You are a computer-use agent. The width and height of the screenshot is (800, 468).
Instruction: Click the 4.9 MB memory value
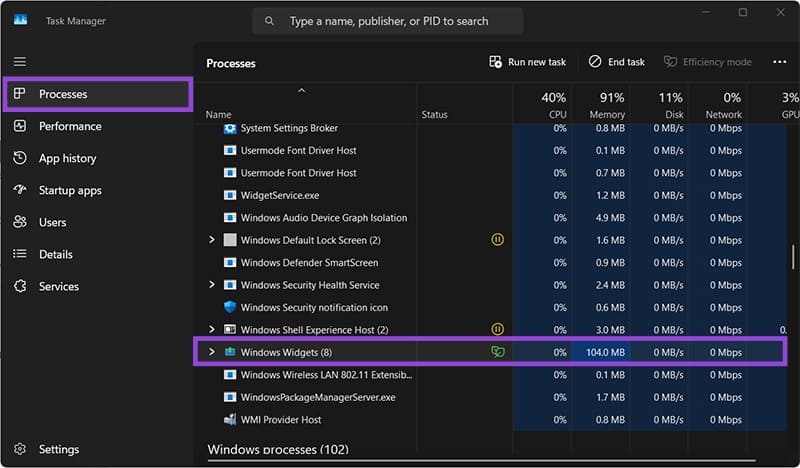click(610, 217)
